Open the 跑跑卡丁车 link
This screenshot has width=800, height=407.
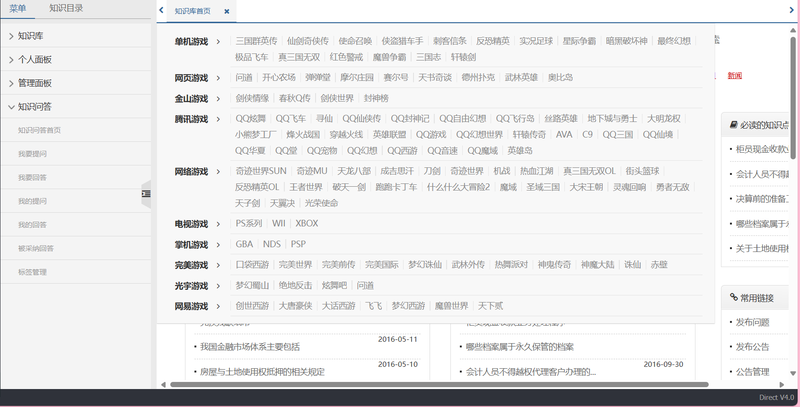pyautogui.click(x=396, y=187)
